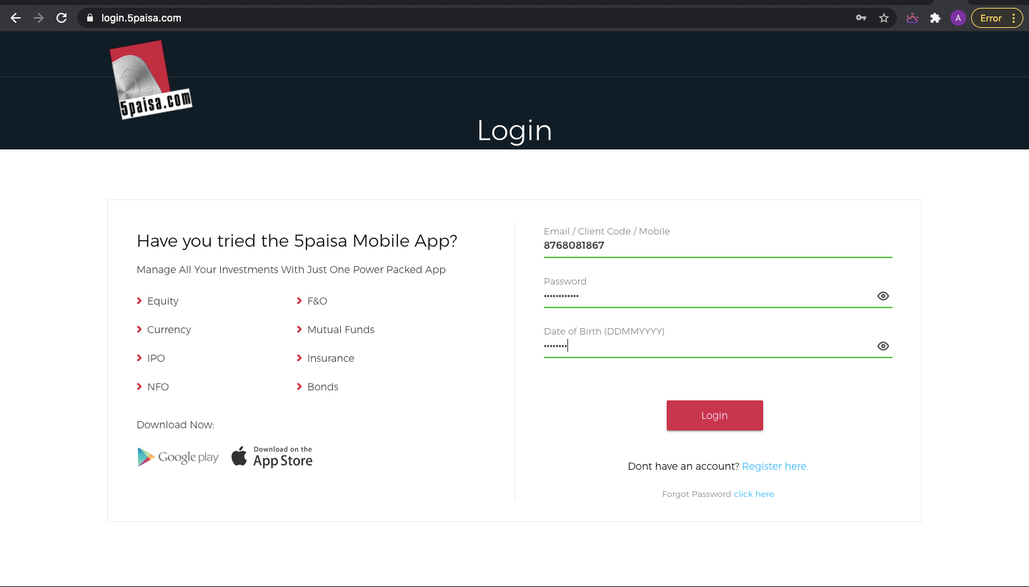The height and width of the screenshot is (587, 1029).
Task: Open the Register here link
Action: pos(775,466)
